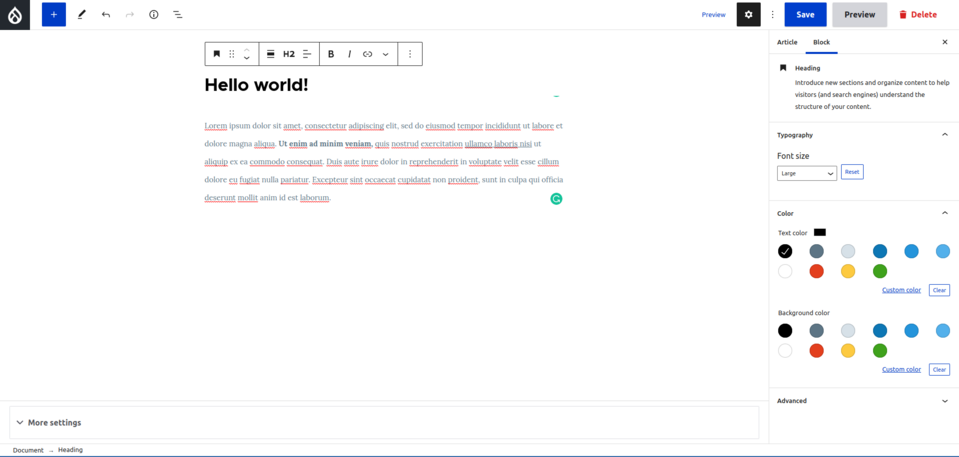Toggle bold formatting
Screen dimensions: 959x457
(331, 54)
